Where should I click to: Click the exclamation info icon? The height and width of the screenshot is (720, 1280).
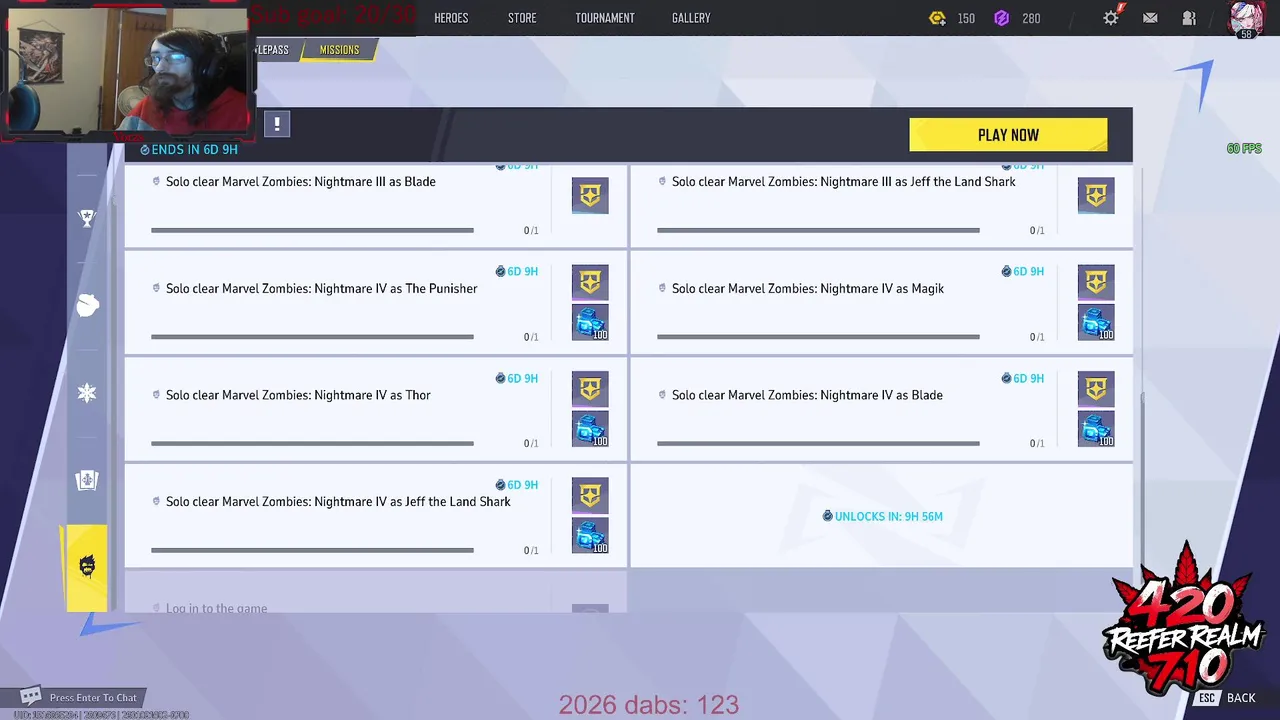[x=277, y=124]
